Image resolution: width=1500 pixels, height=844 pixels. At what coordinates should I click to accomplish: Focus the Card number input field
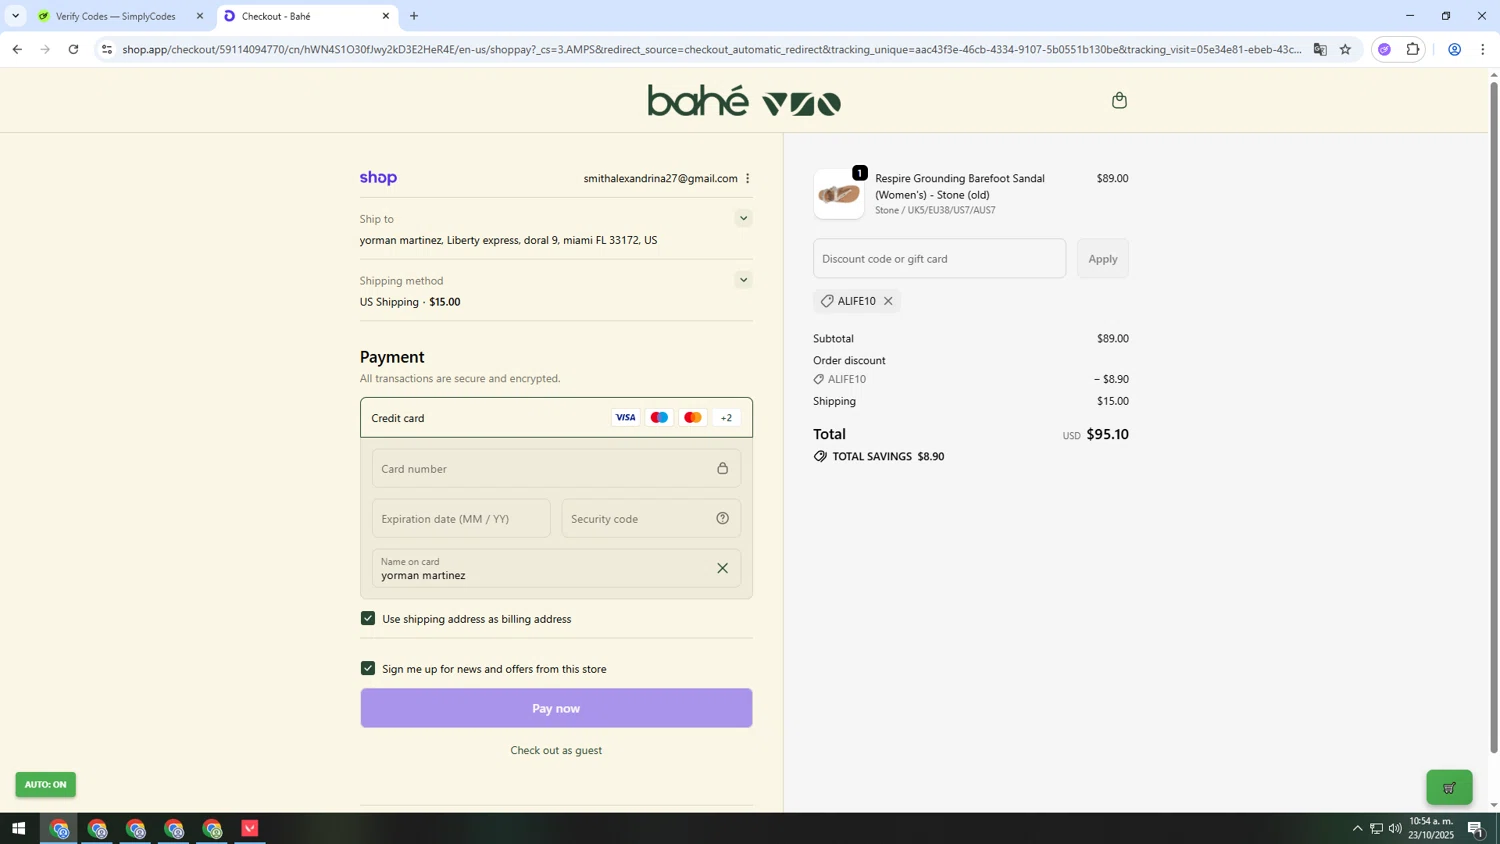[556, 468]
